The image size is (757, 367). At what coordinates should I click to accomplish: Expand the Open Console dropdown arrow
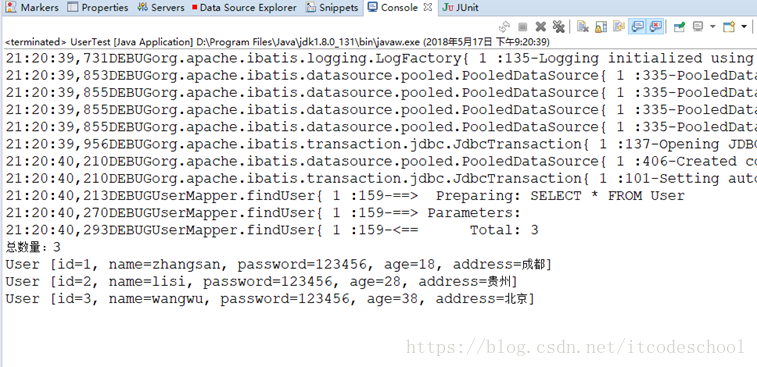[x=744, y=27]
